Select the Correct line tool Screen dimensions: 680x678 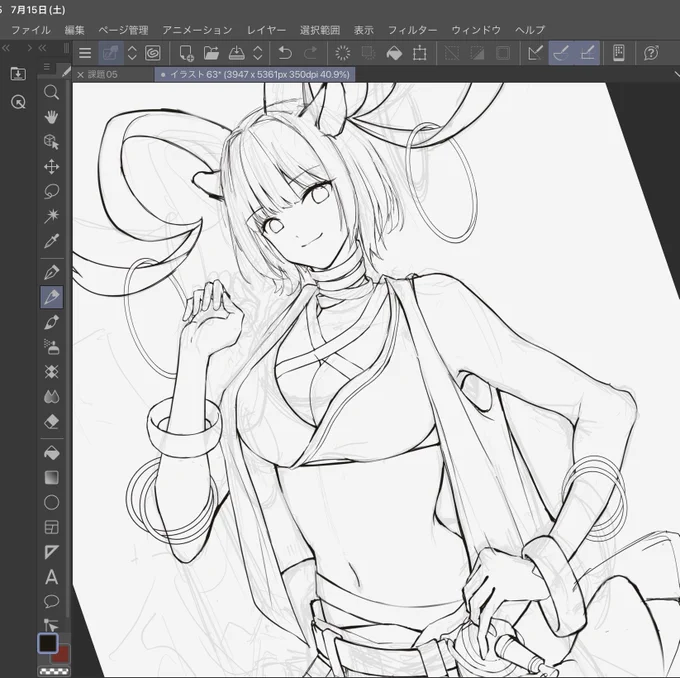pyautogui.click(x=51, y=625)
